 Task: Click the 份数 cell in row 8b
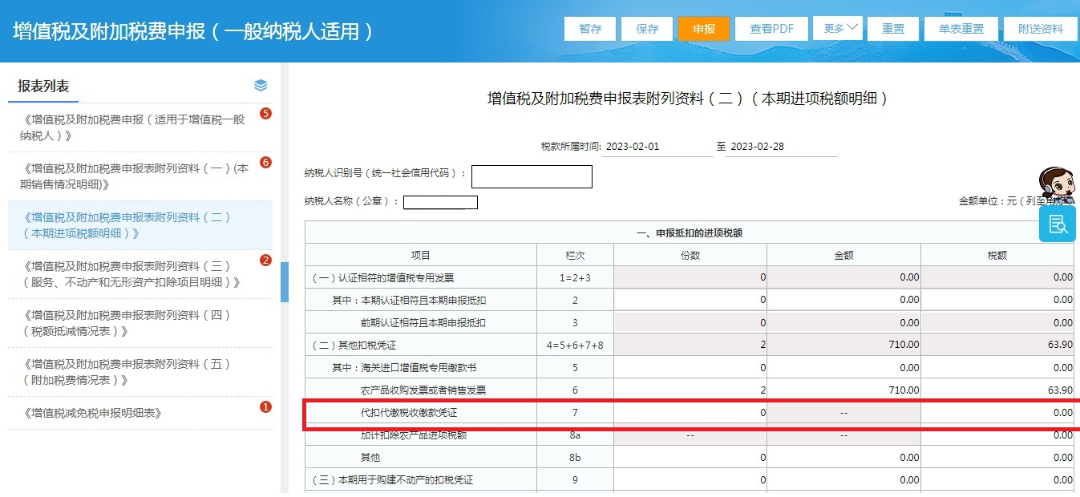pos(689,458)
